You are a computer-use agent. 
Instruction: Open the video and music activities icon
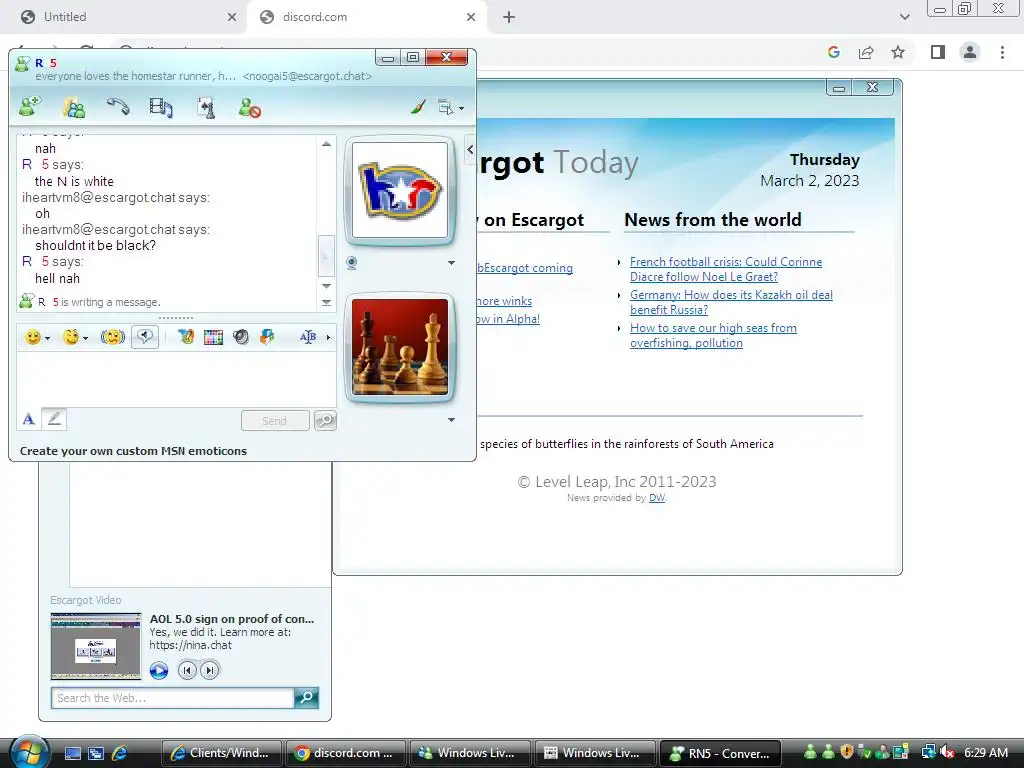[161, 107]
